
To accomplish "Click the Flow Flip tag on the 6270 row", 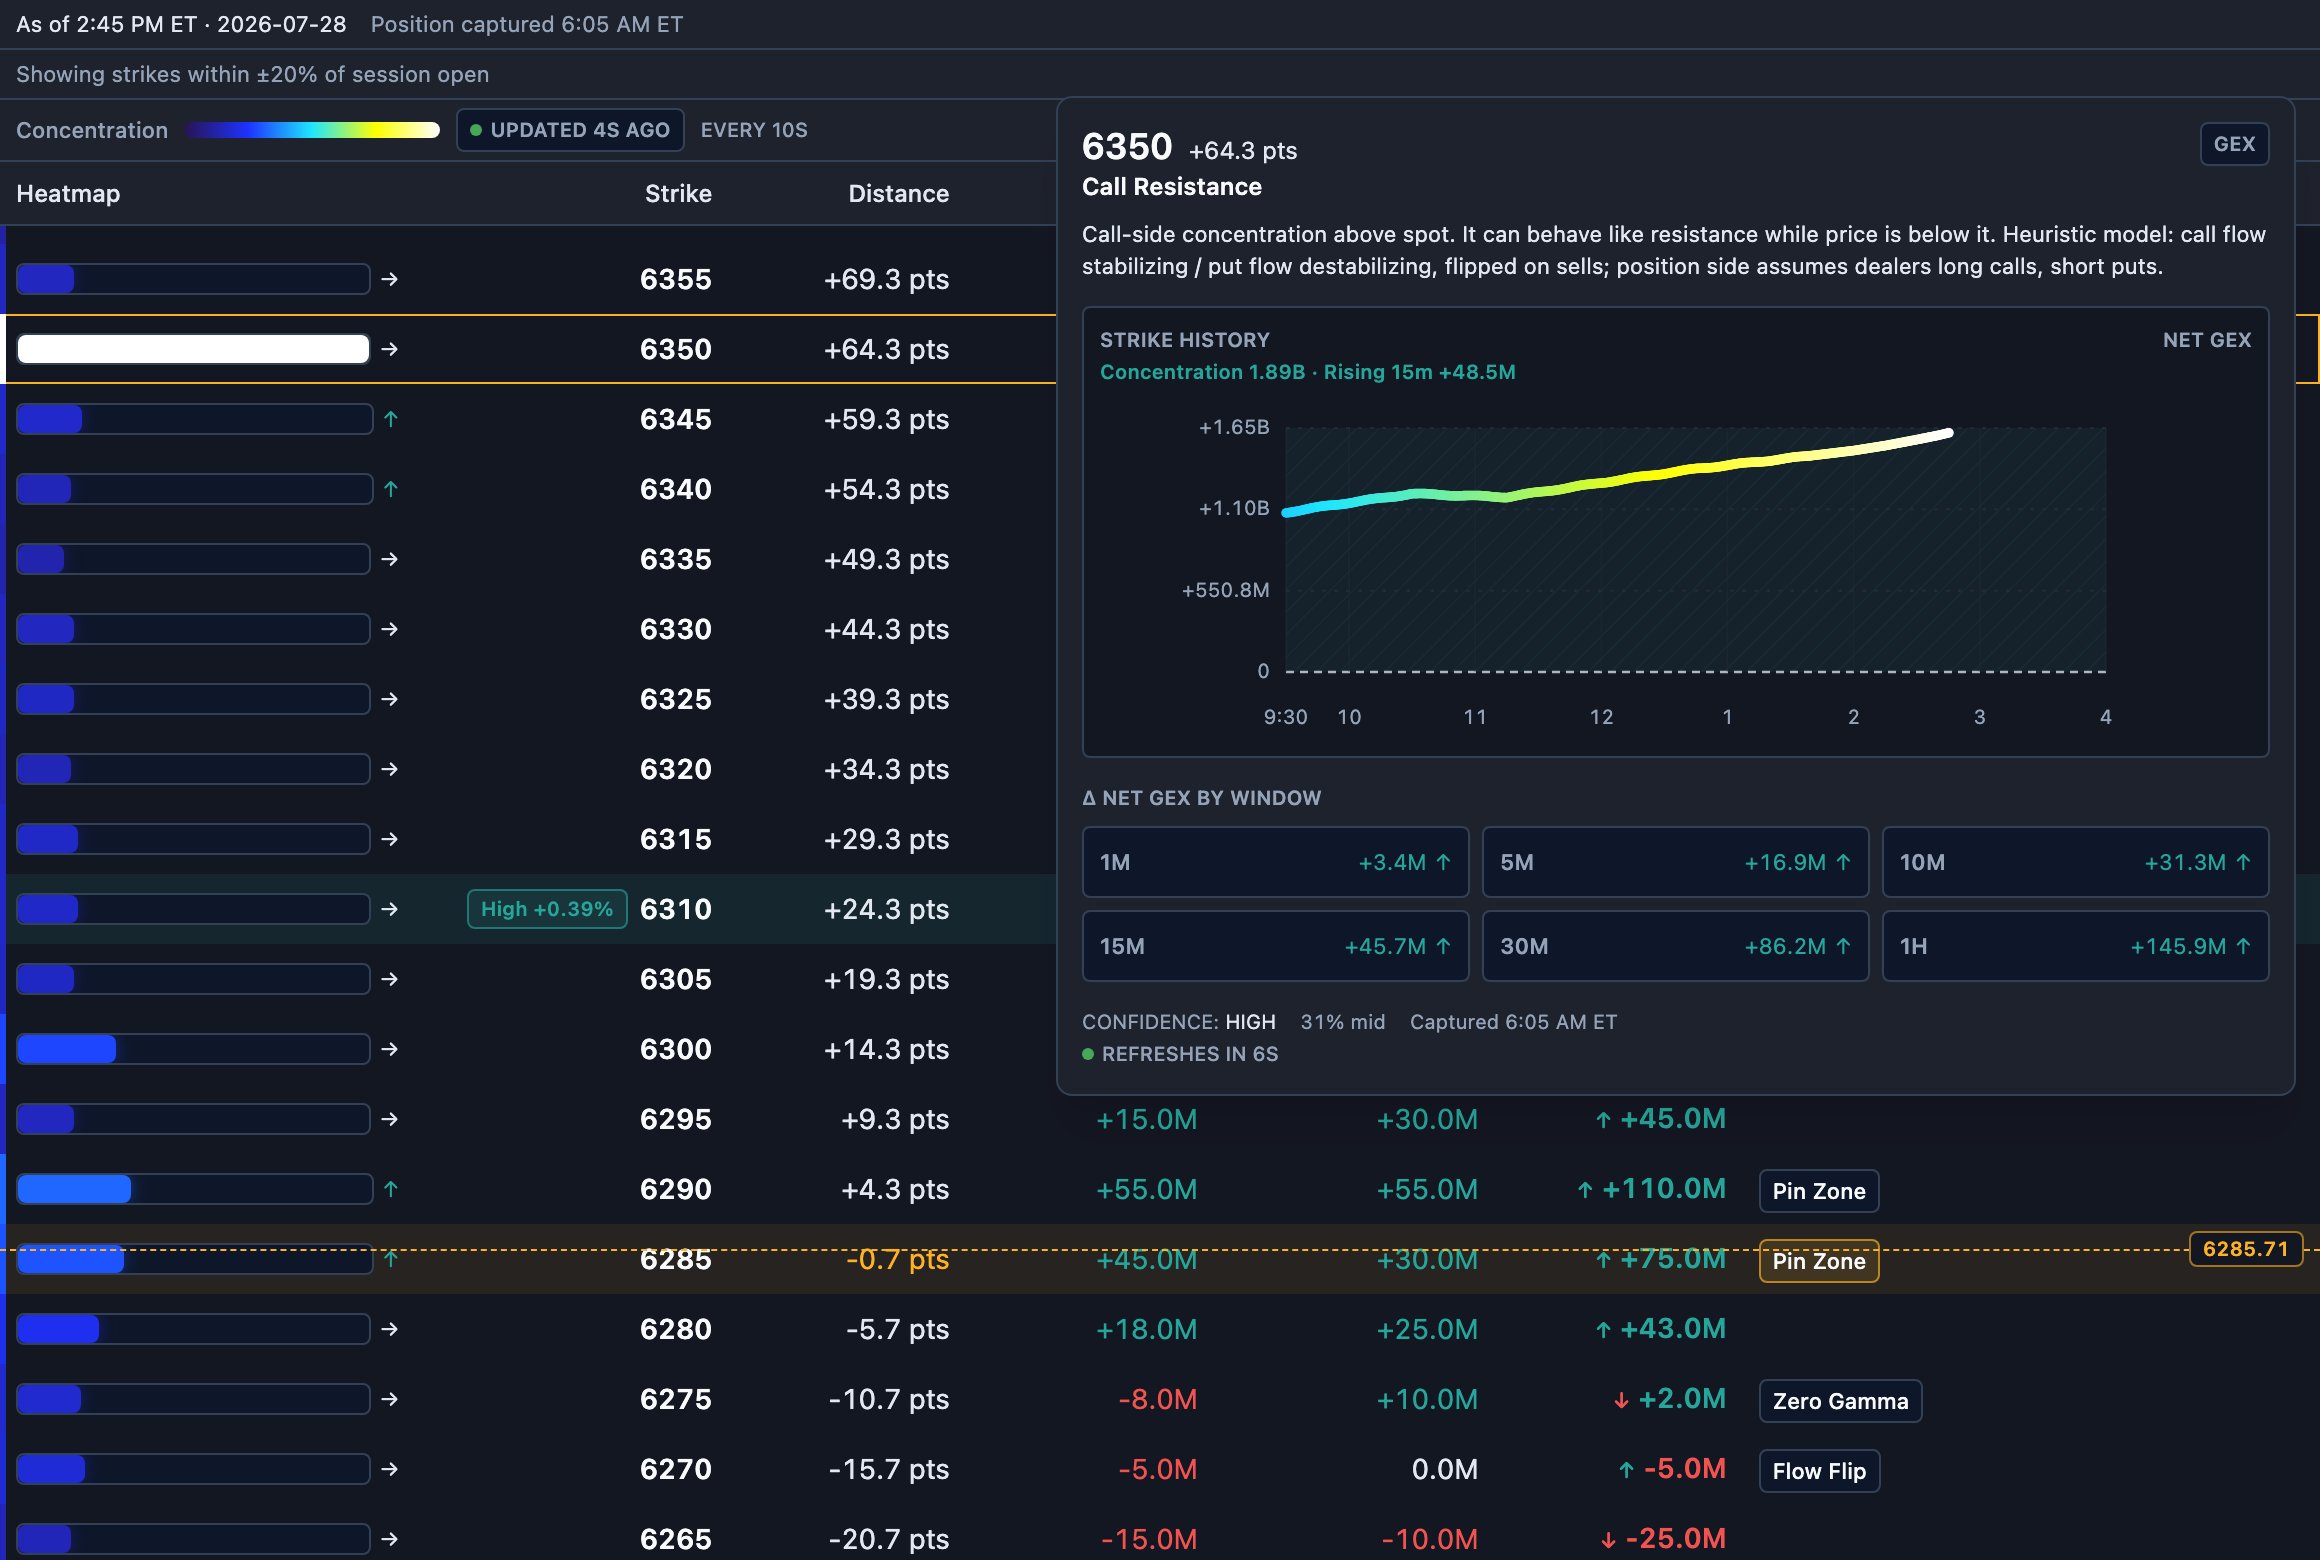I will pyautogui.click(x=1819, y=1471).
